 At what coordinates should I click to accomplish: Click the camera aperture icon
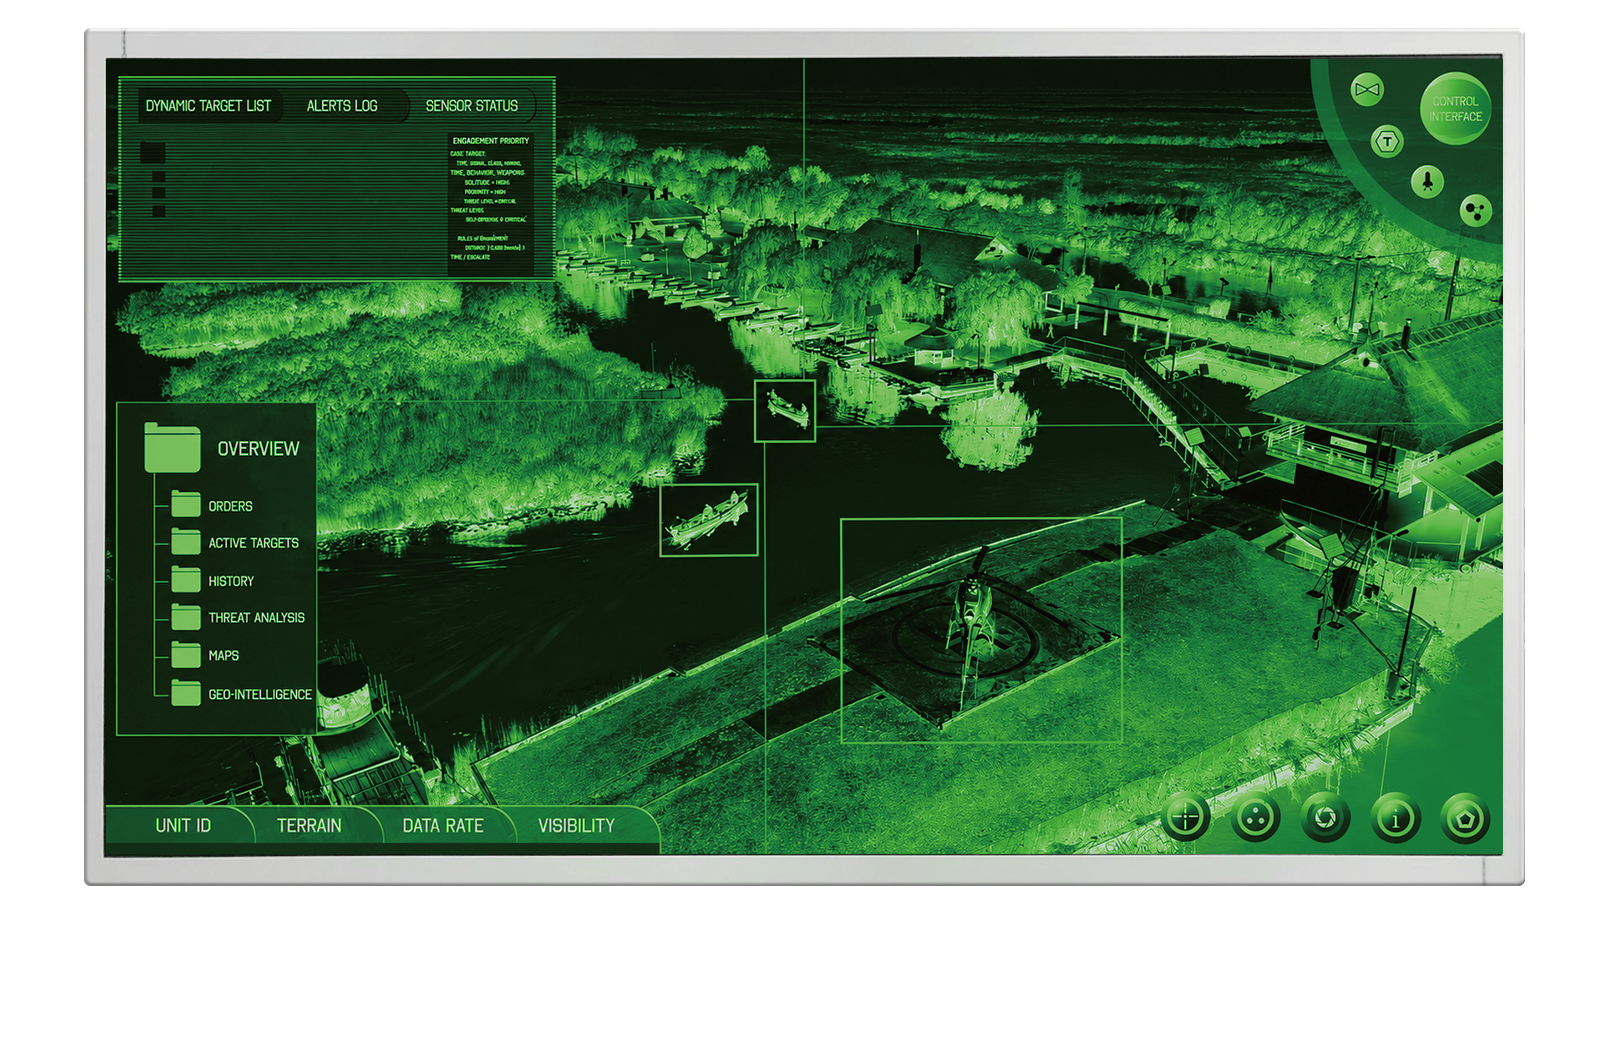[1326, 819]
